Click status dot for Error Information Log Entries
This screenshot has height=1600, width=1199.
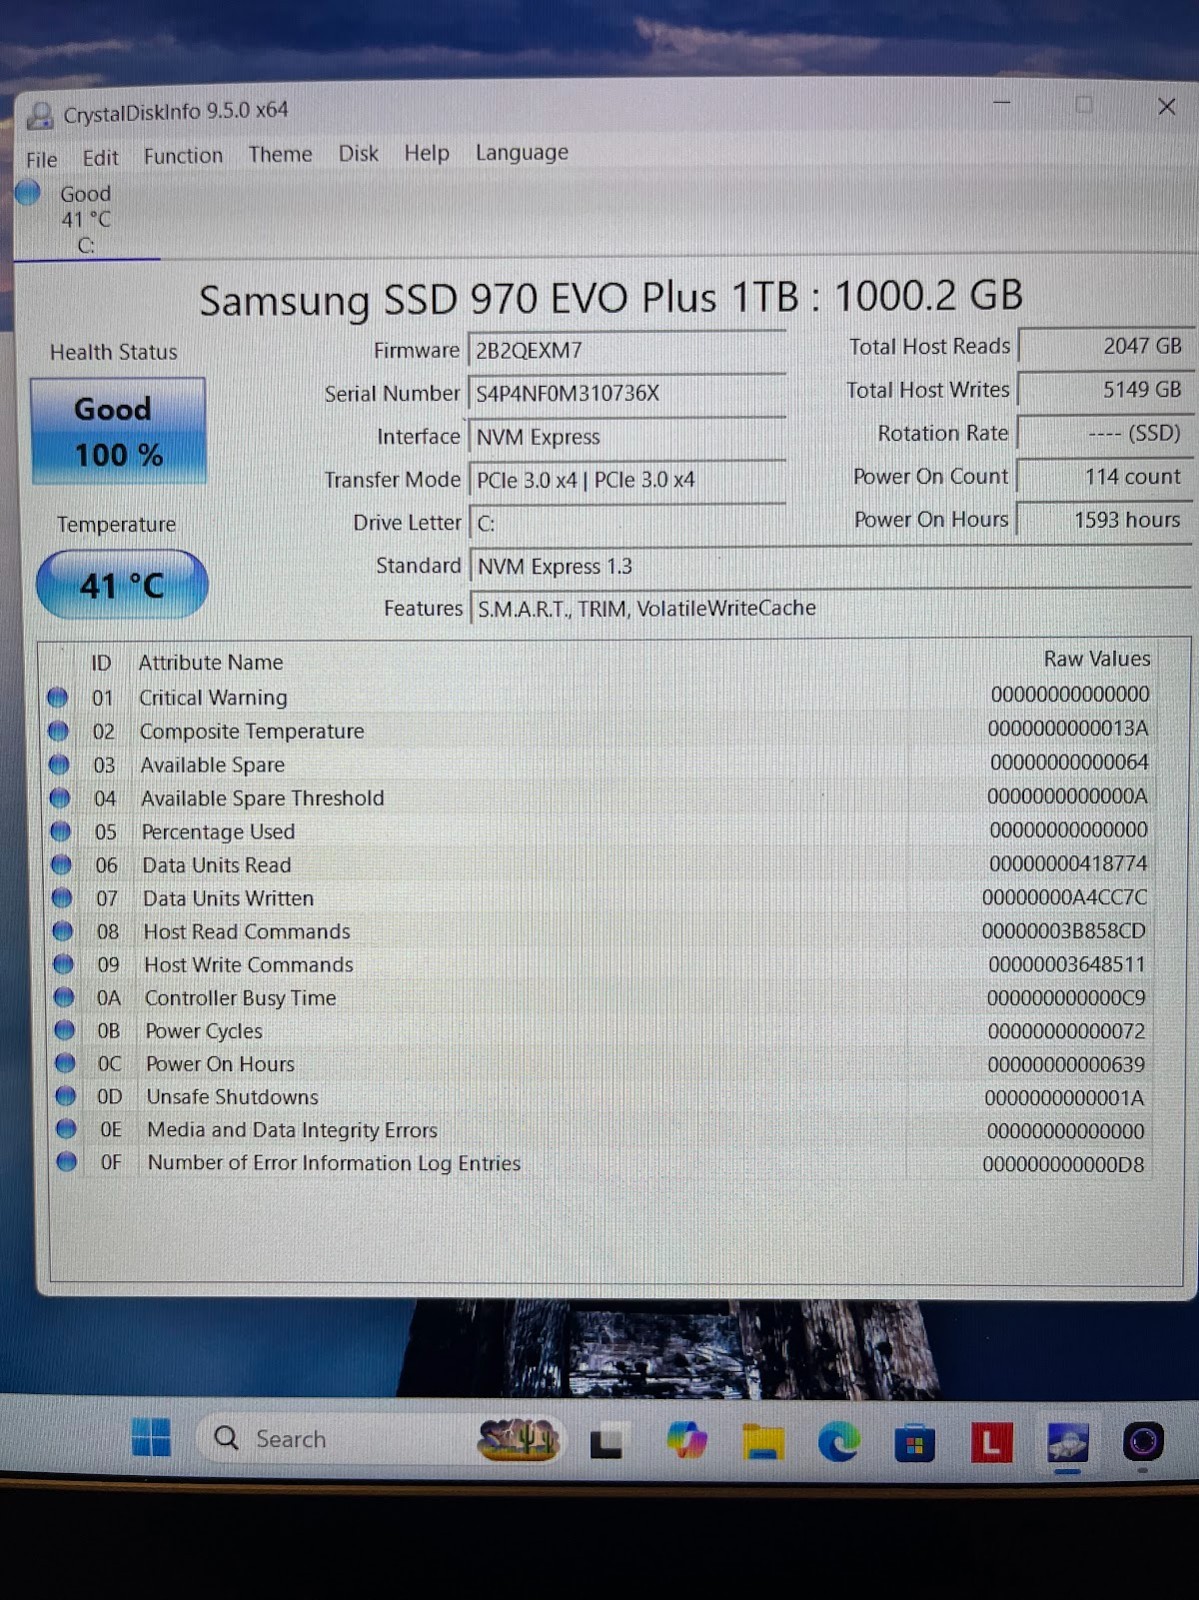coord(67,1162)
